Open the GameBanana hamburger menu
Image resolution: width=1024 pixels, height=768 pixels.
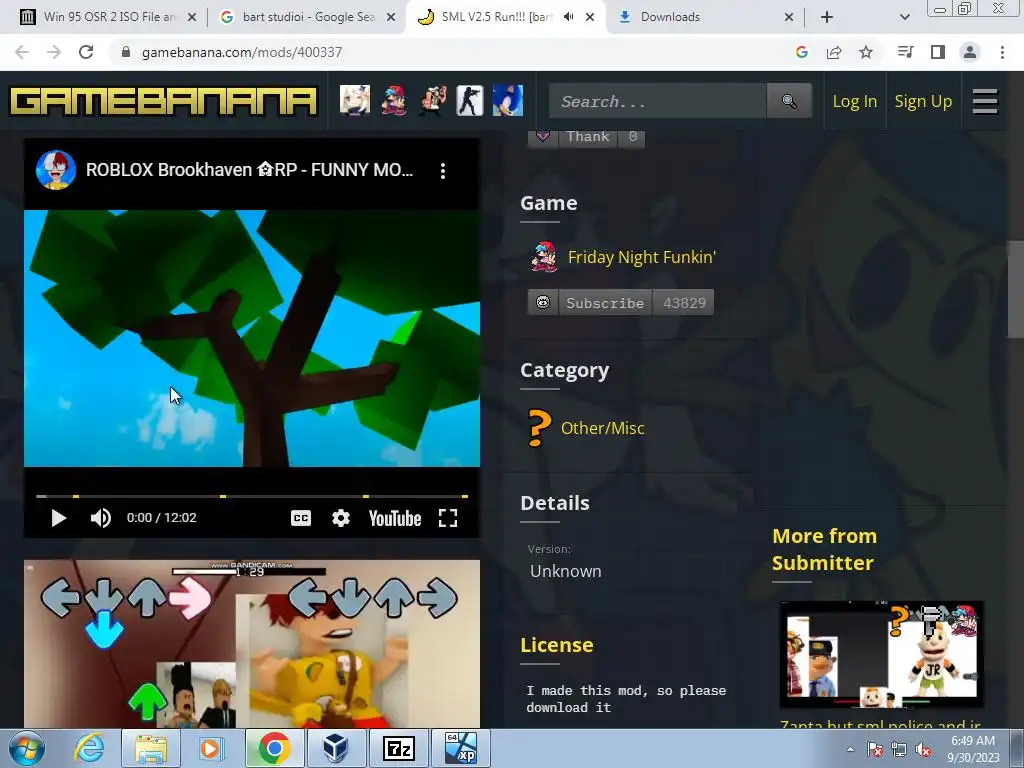coord(985,101)
